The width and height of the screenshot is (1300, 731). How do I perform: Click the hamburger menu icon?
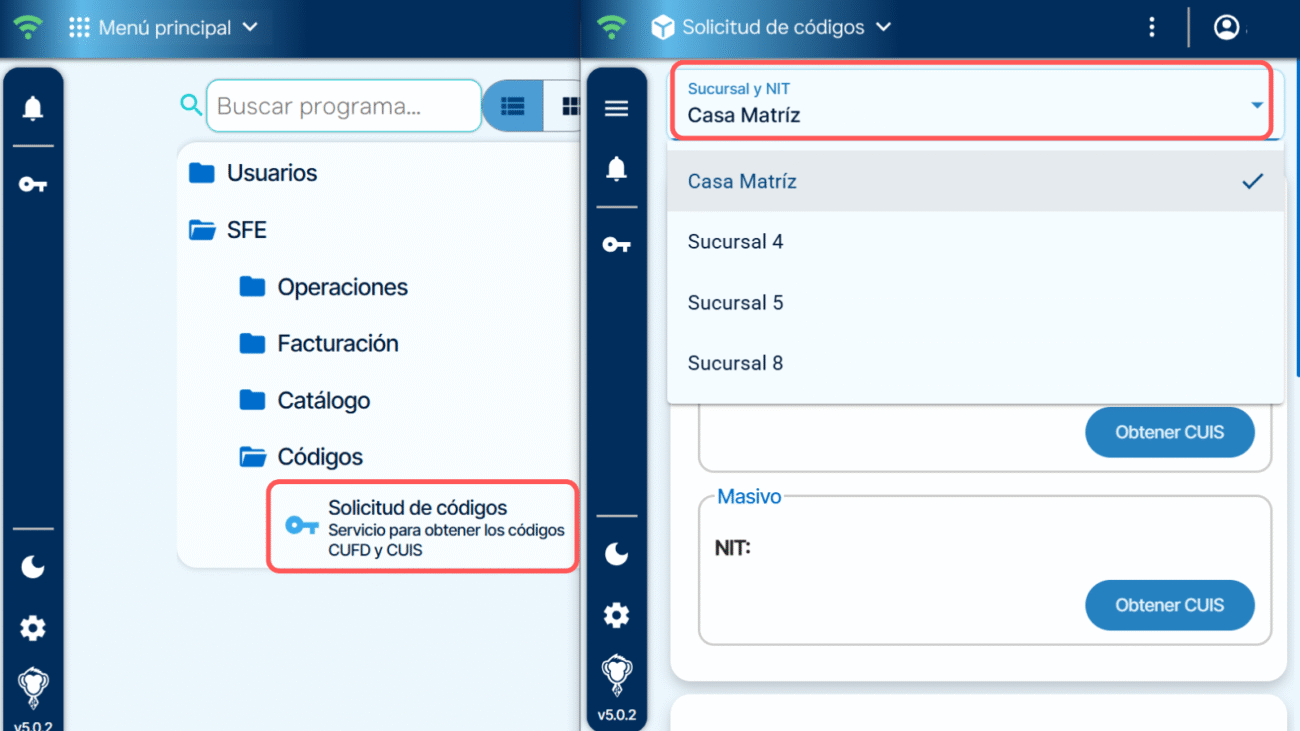click(x=616, y=108)
